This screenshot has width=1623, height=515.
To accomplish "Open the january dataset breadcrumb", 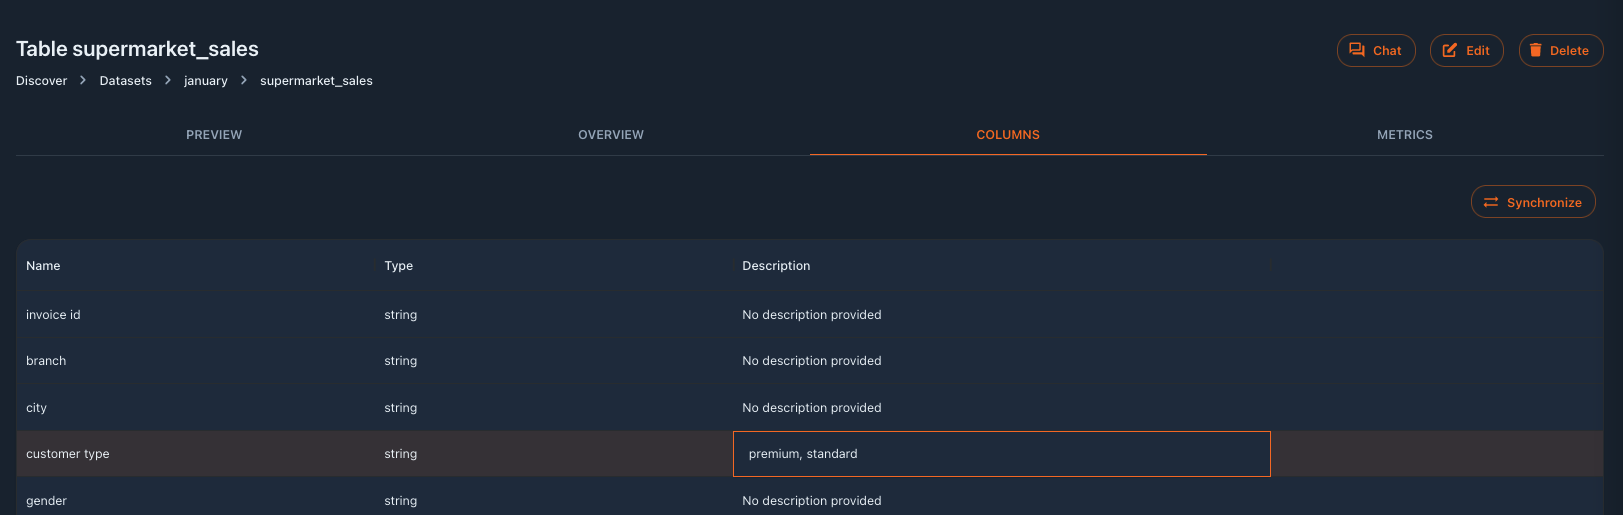I will click(206, 81).
